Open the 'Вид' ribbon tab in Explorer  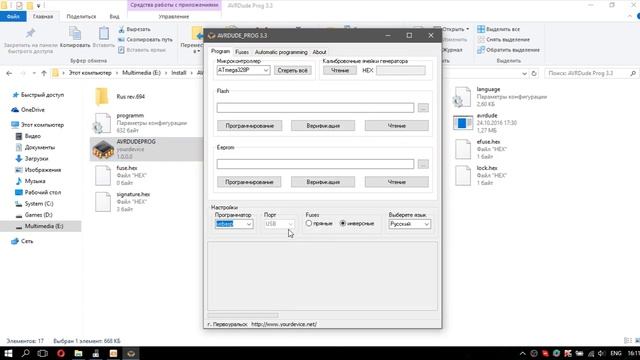click(x=114, y=17)
